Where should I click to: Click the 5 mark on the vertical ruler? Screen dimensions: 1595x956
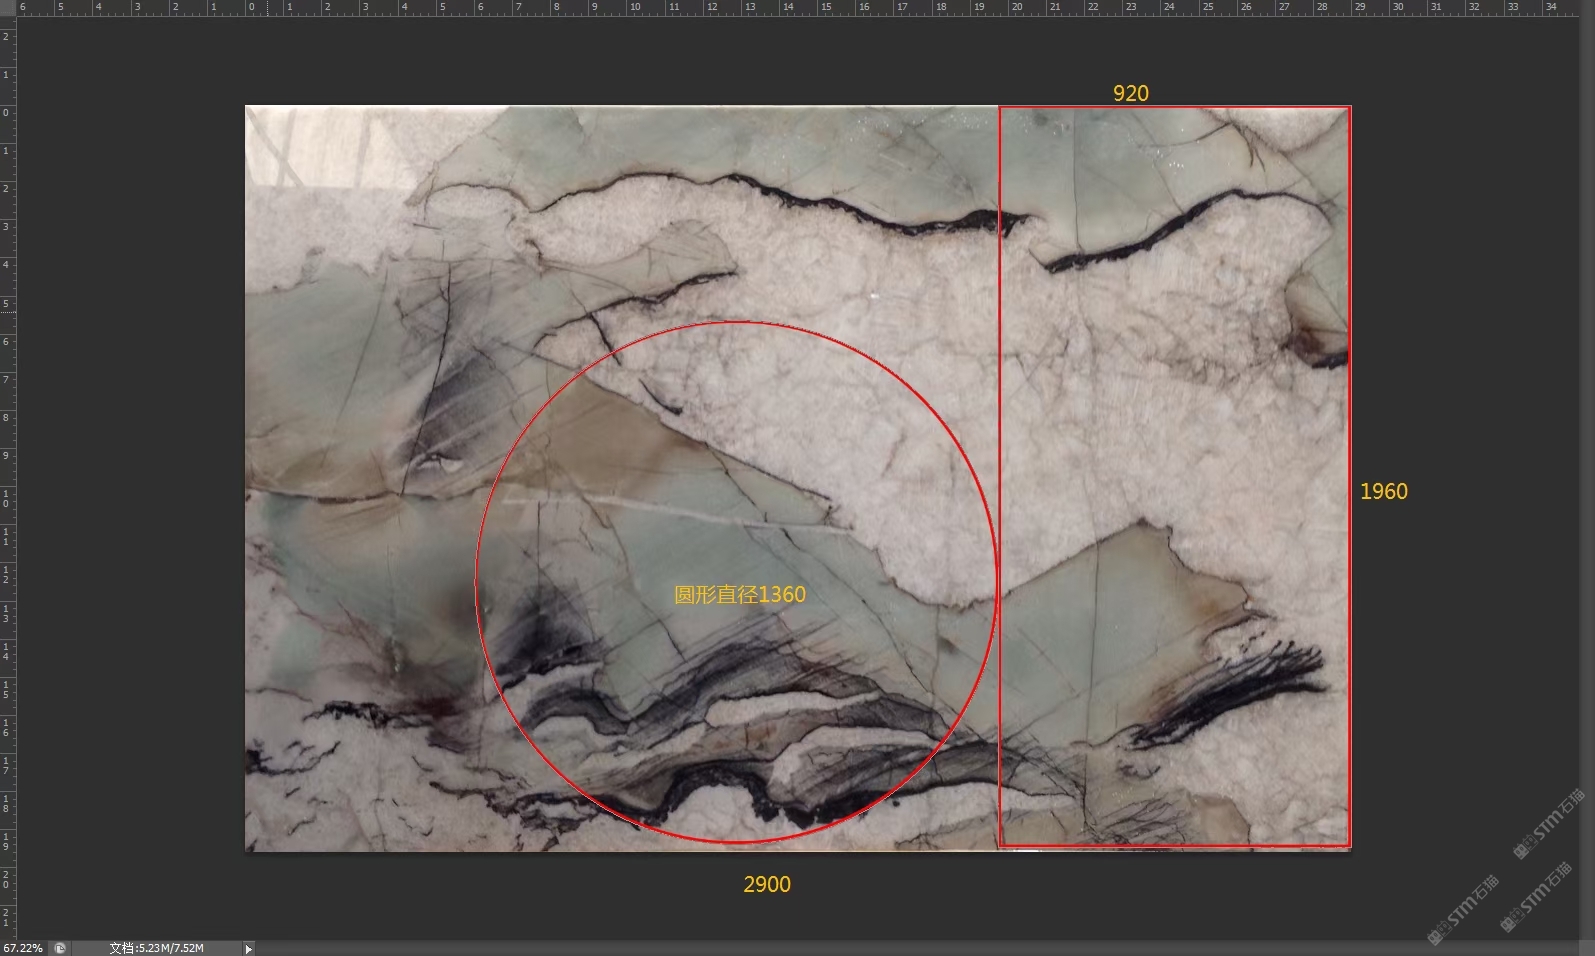(6, 304)
